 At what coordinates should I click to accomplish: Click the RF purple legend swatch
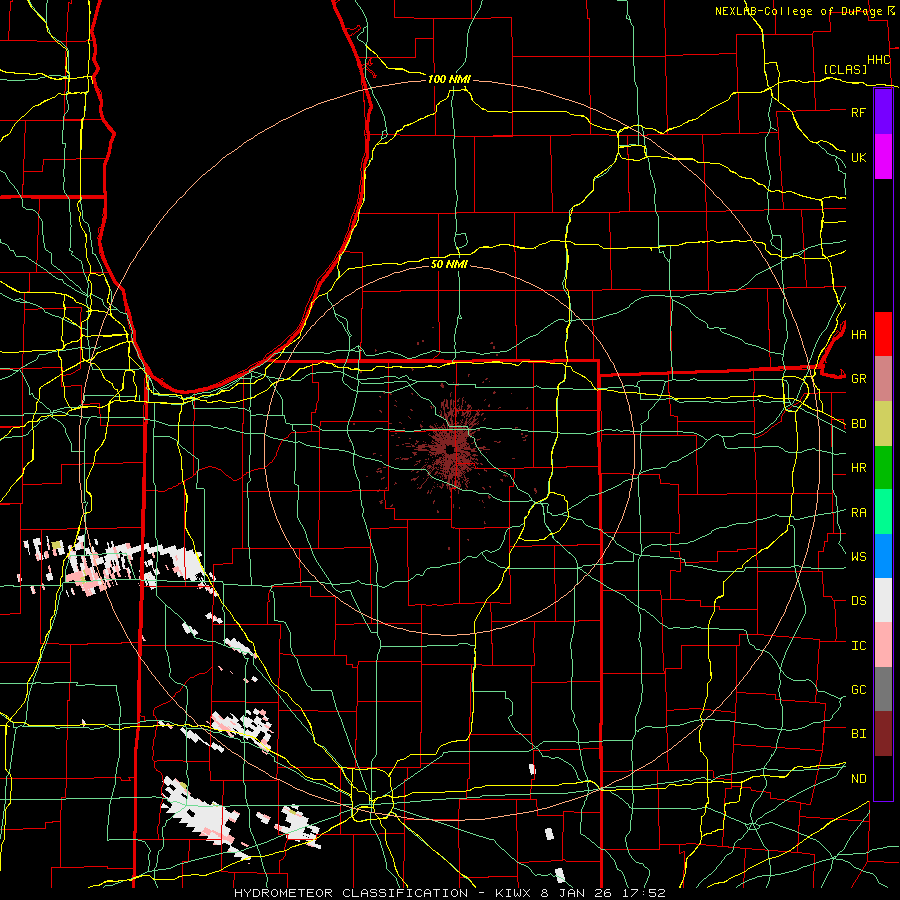tap(883, 112)
